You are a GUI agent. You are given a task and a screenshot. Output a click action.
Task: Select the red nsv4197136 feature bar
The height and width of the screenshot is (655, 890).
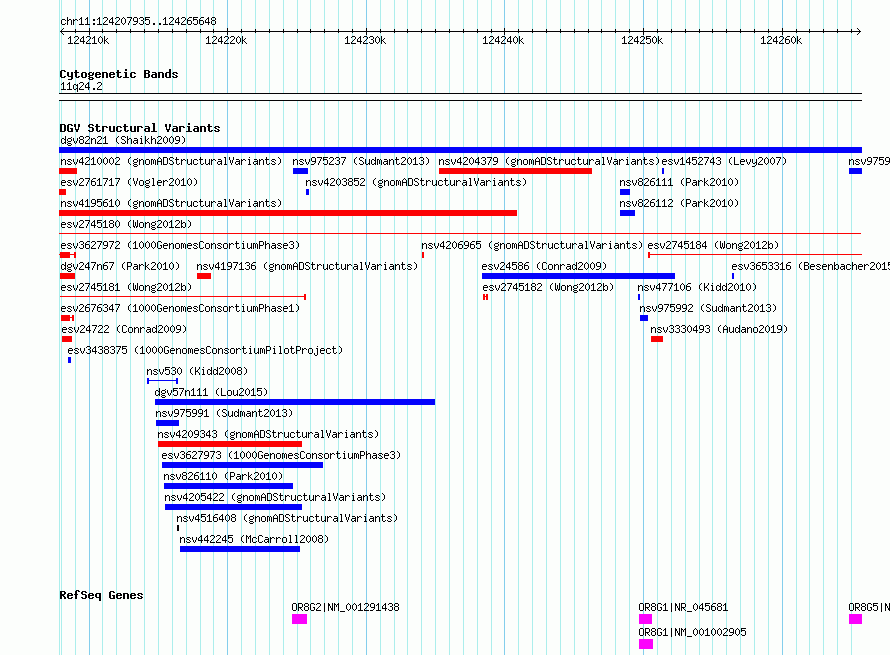pos(204,276)
